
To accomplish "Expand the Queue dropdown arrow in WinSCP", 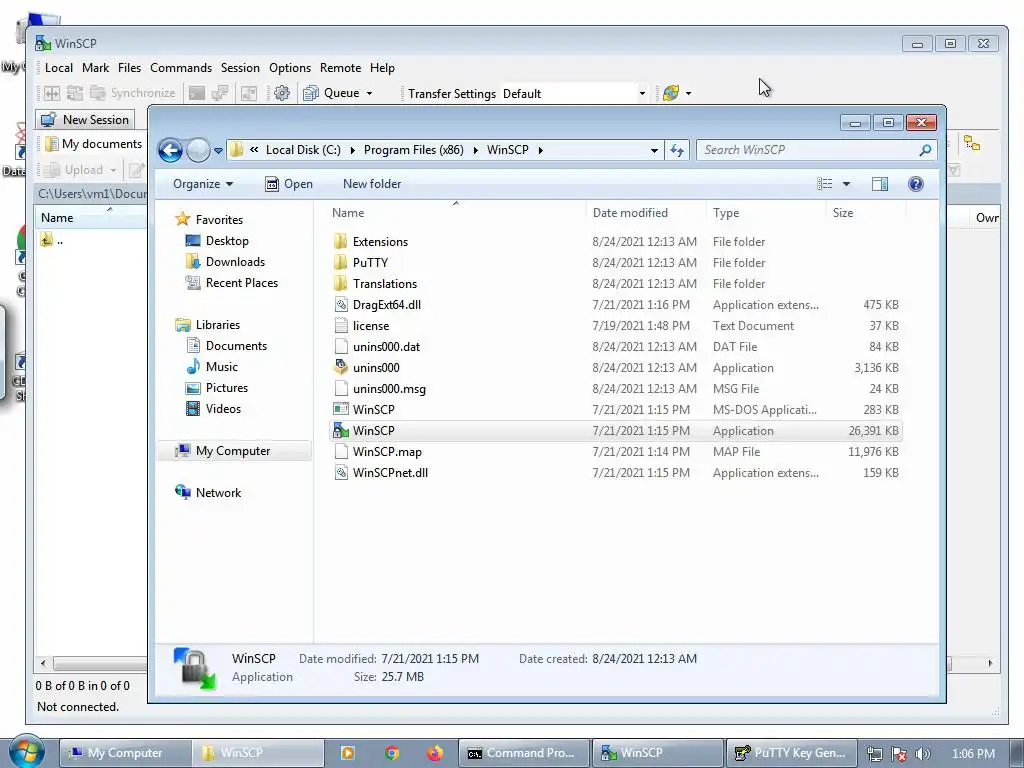I will point(370,93).
